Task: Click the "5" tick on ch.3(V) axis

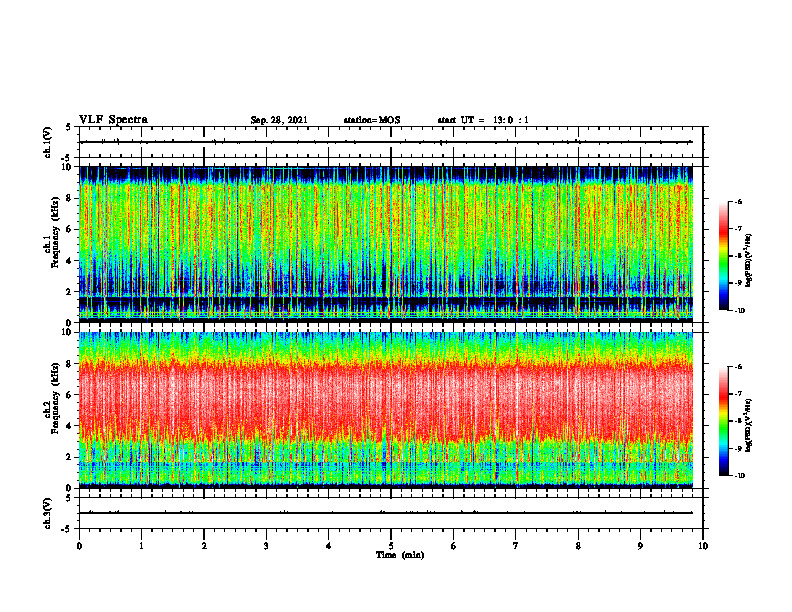Action: click(69, 498)
